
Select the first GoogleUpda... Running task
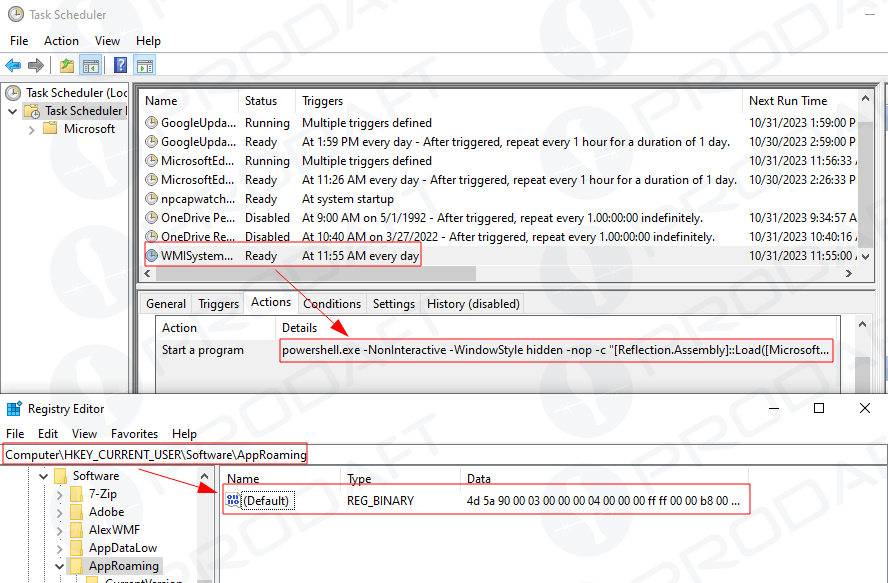pyautogui.click(x=498, y=123)
